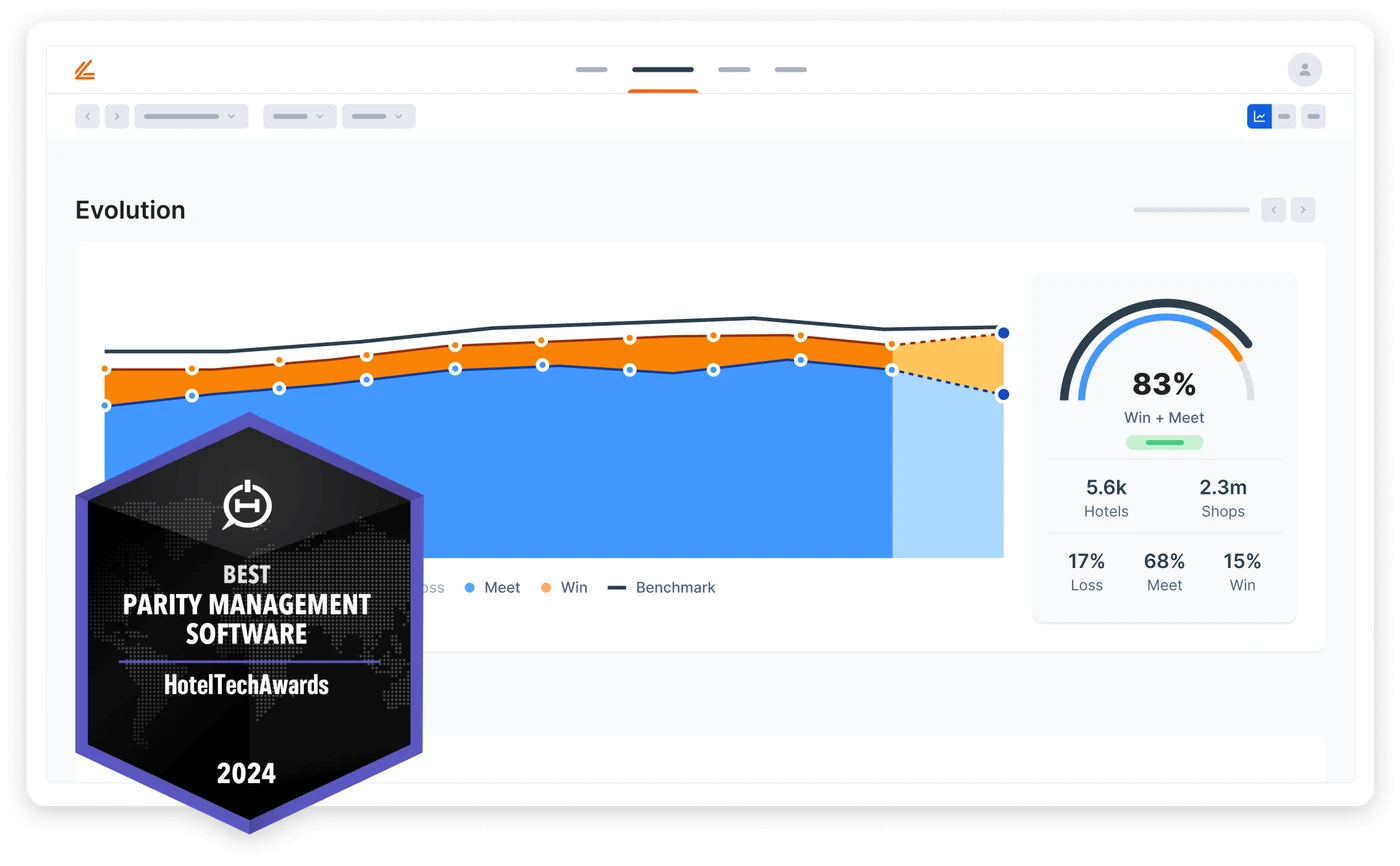Click the Evolution section heading
Image resolution: width=1400 pixels, height=866 pixels.
(x=130, y=210)
